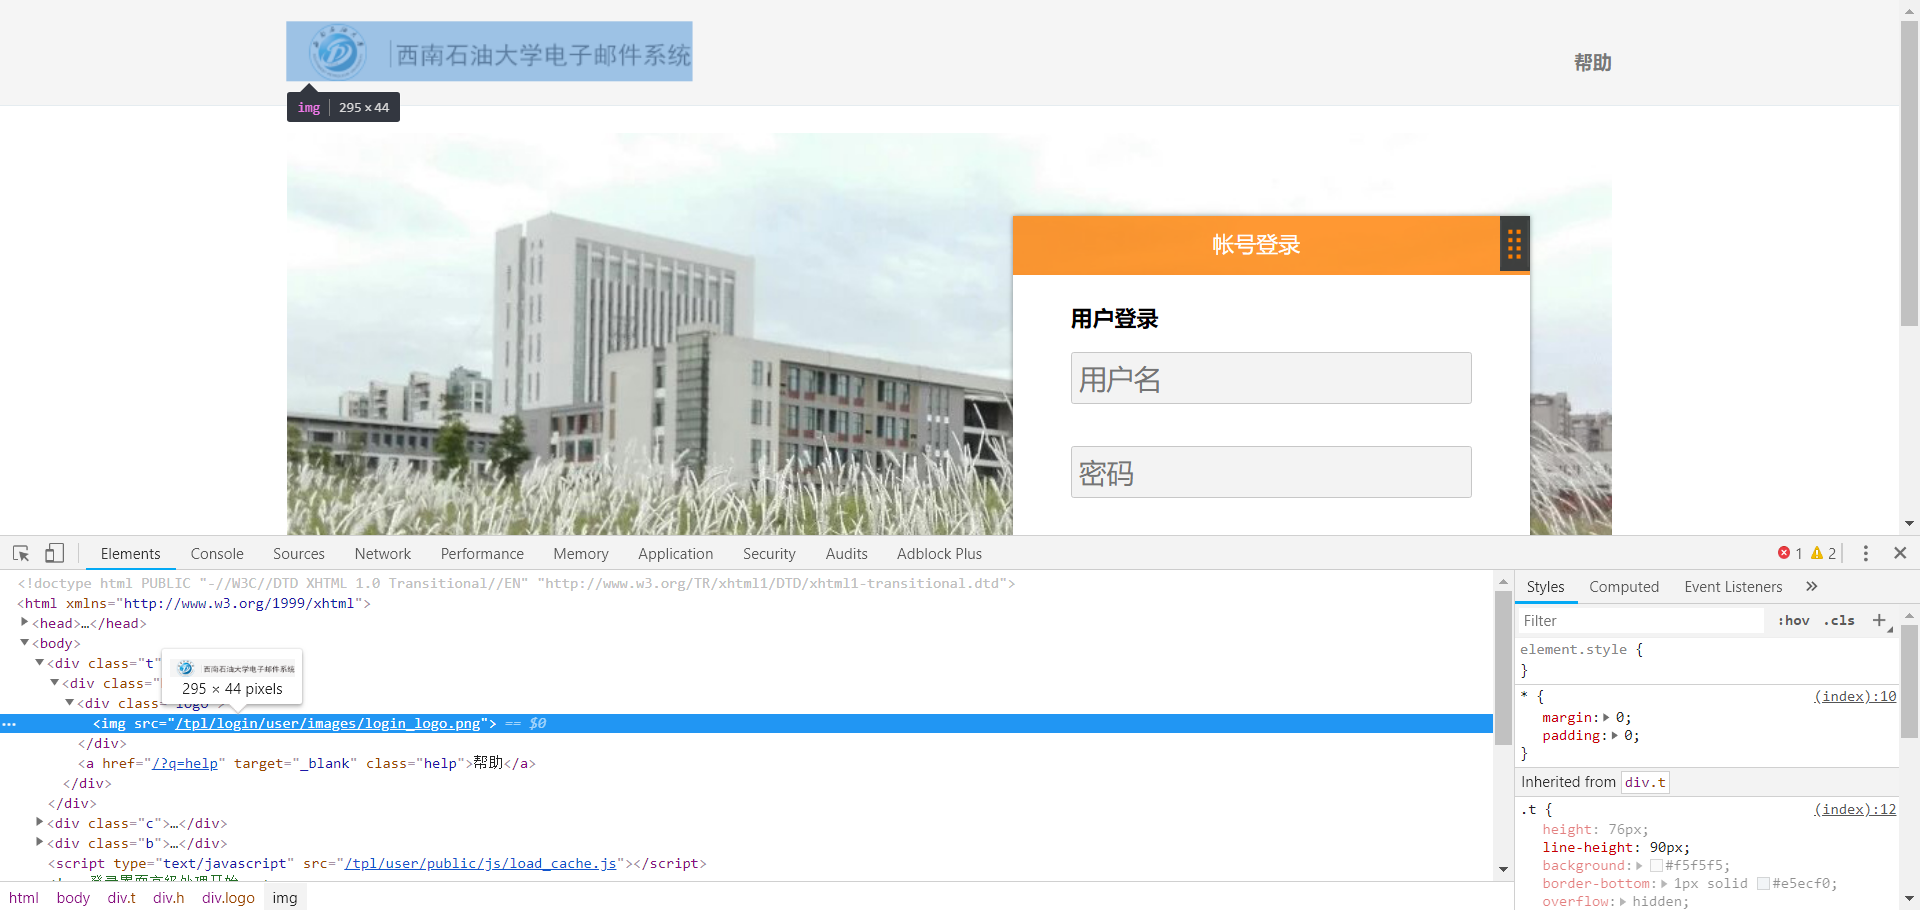The height and width of the screenshot is (910, 1920).
Task: Switch to the Audits tab
Action: 847,554
